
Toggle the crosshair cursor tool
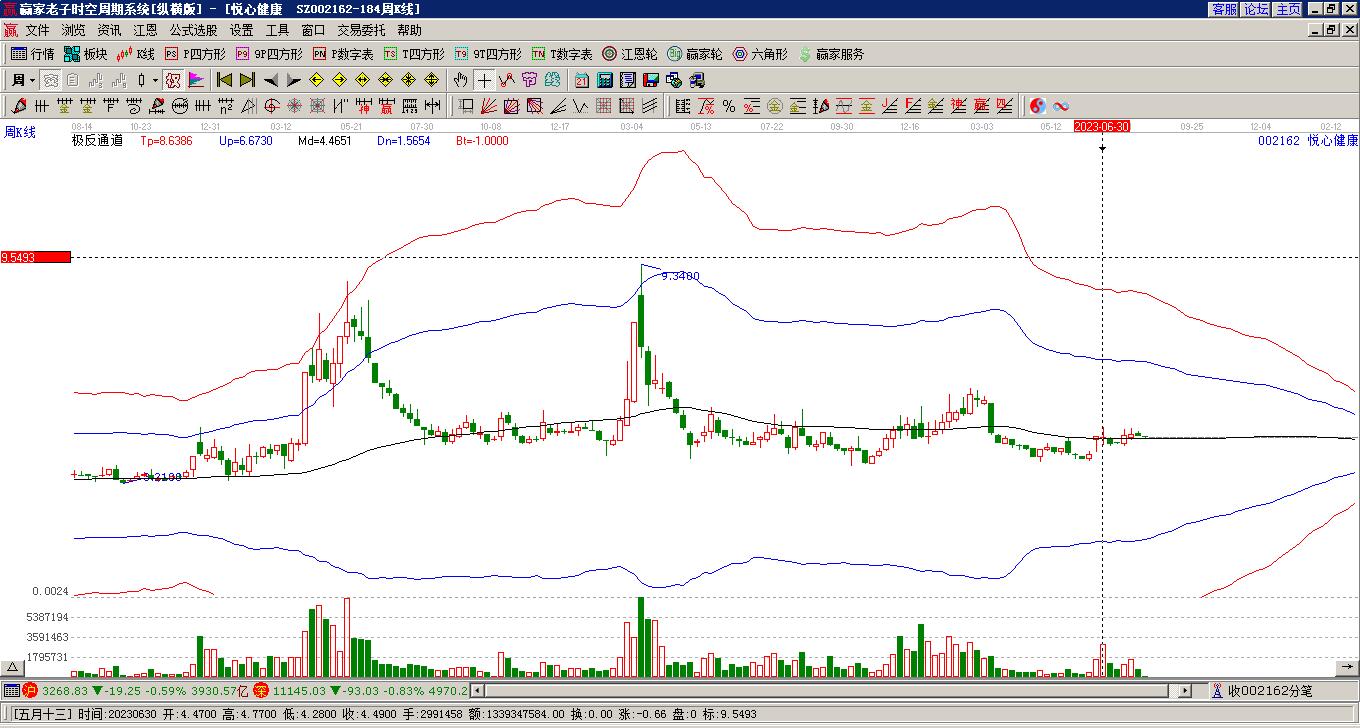484,80
